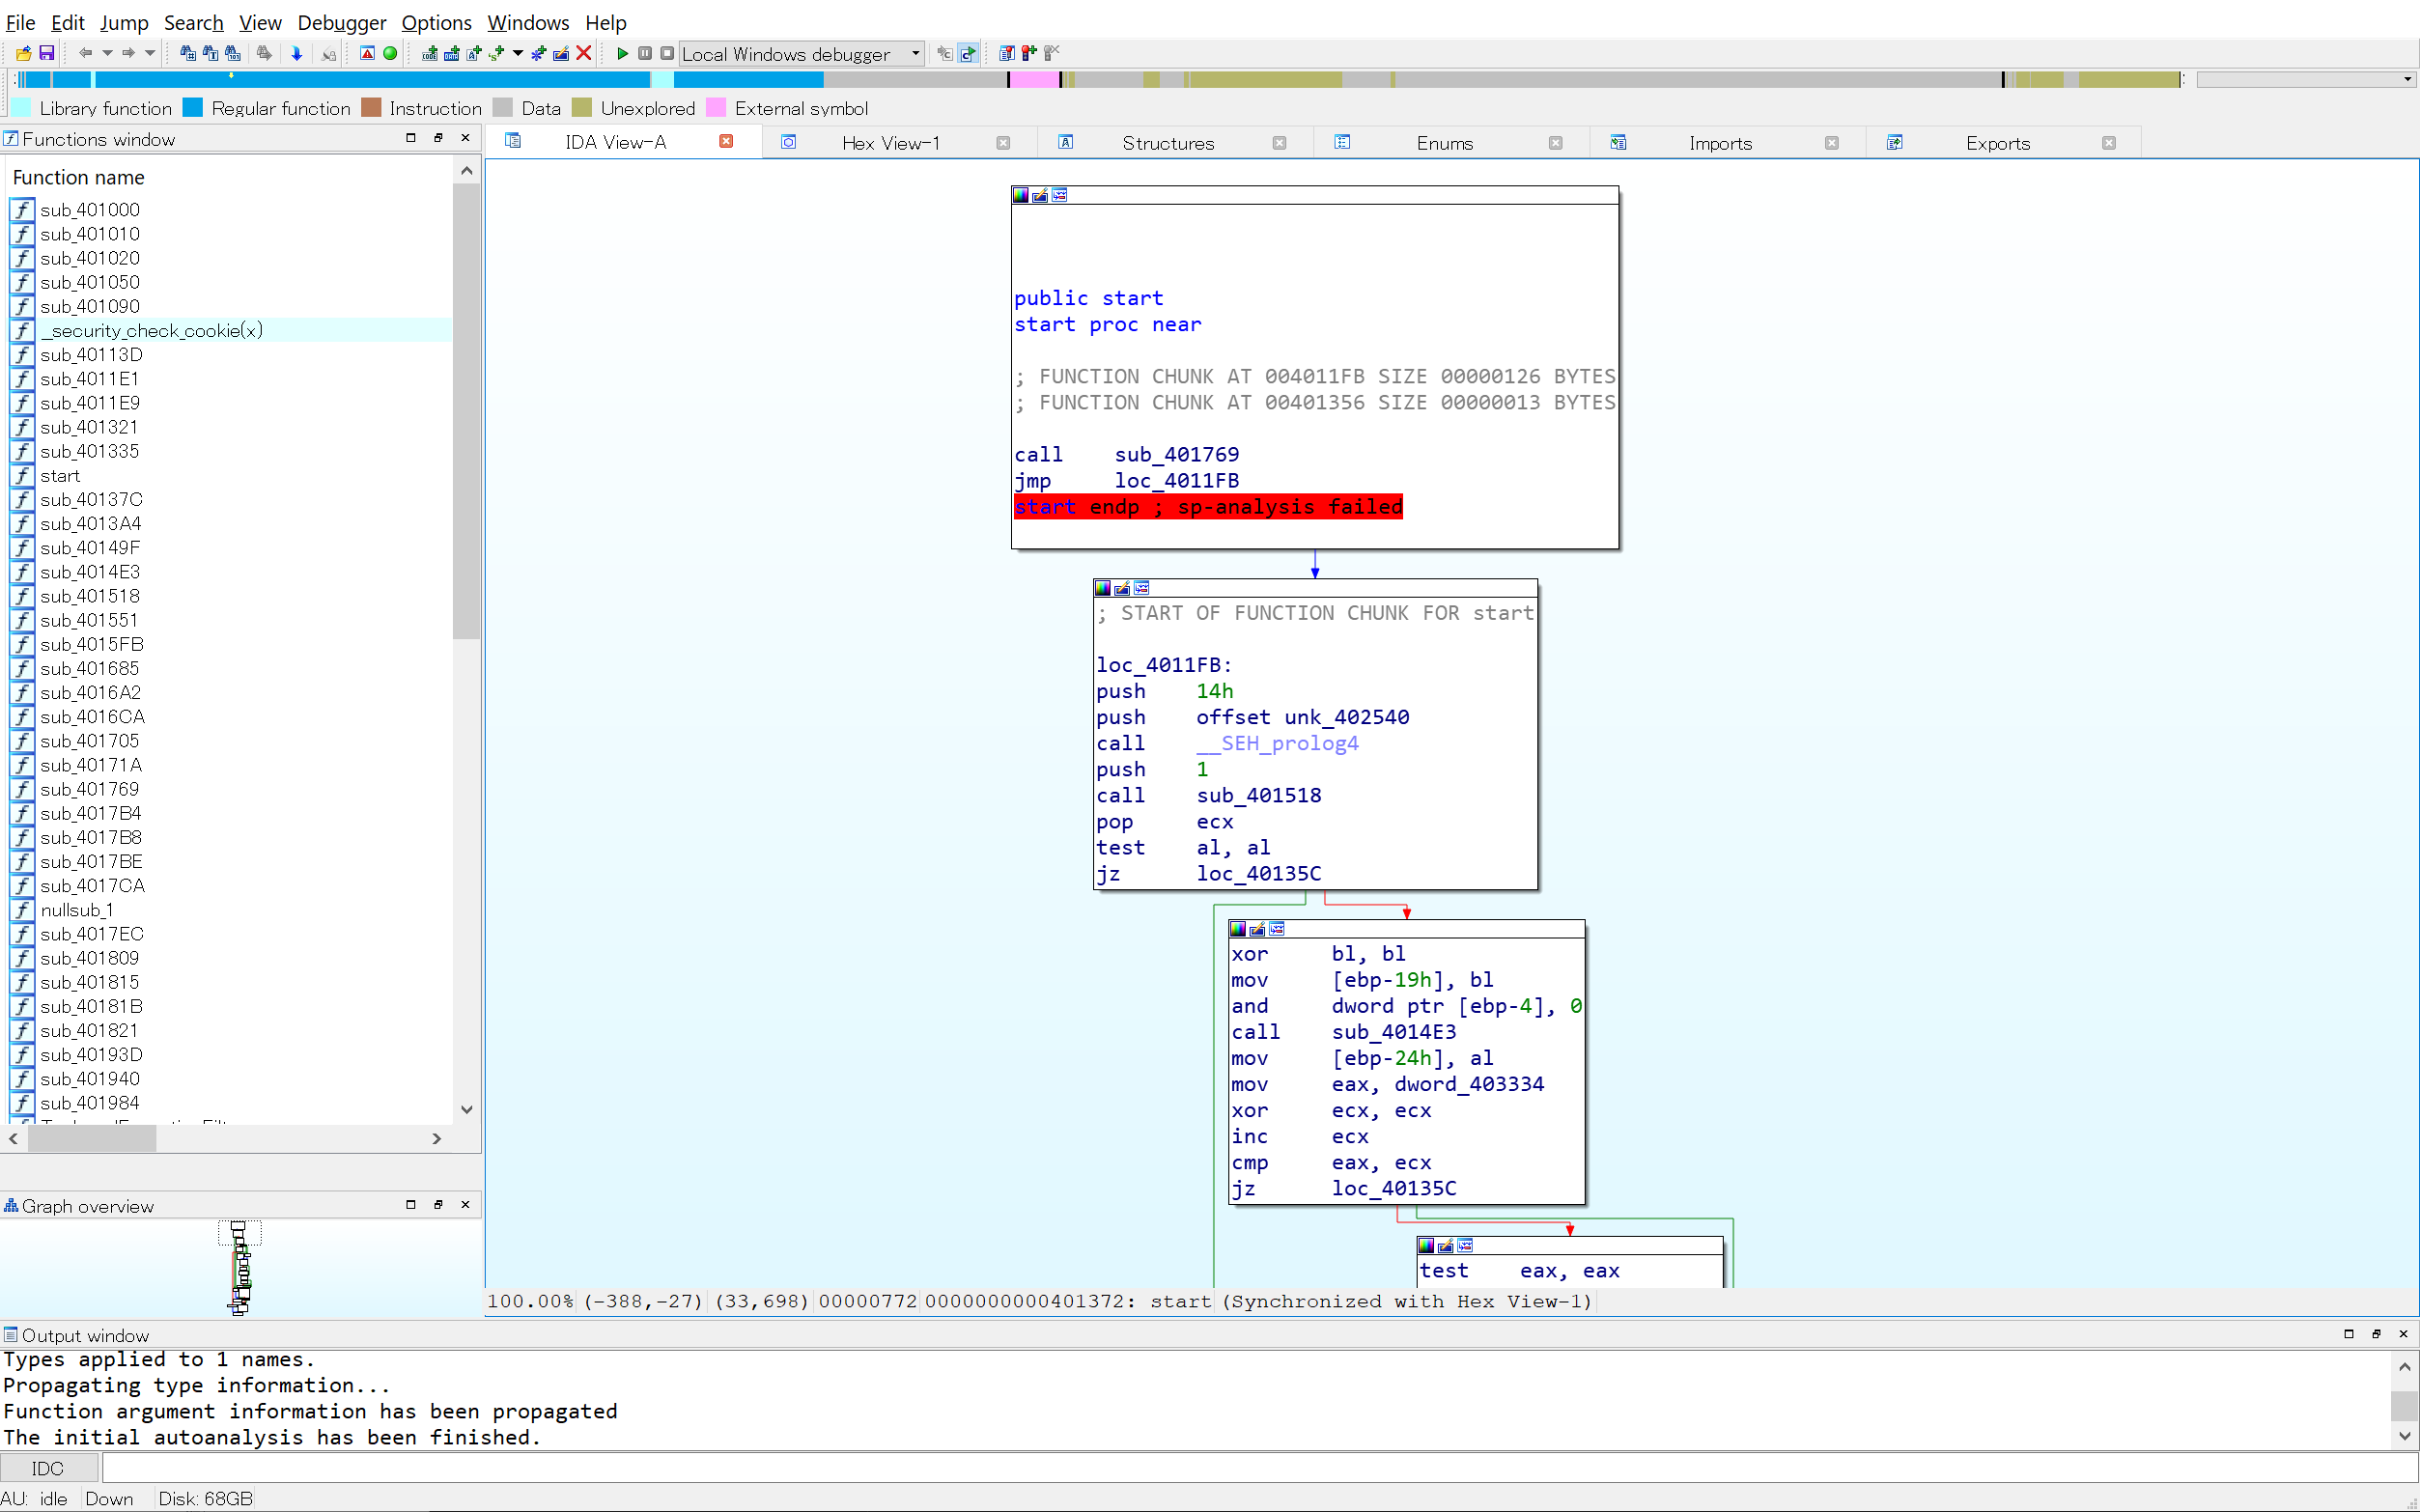Click the blue down-arrow jump icon
The image size is (2420, 1512).
coord(297,54)
